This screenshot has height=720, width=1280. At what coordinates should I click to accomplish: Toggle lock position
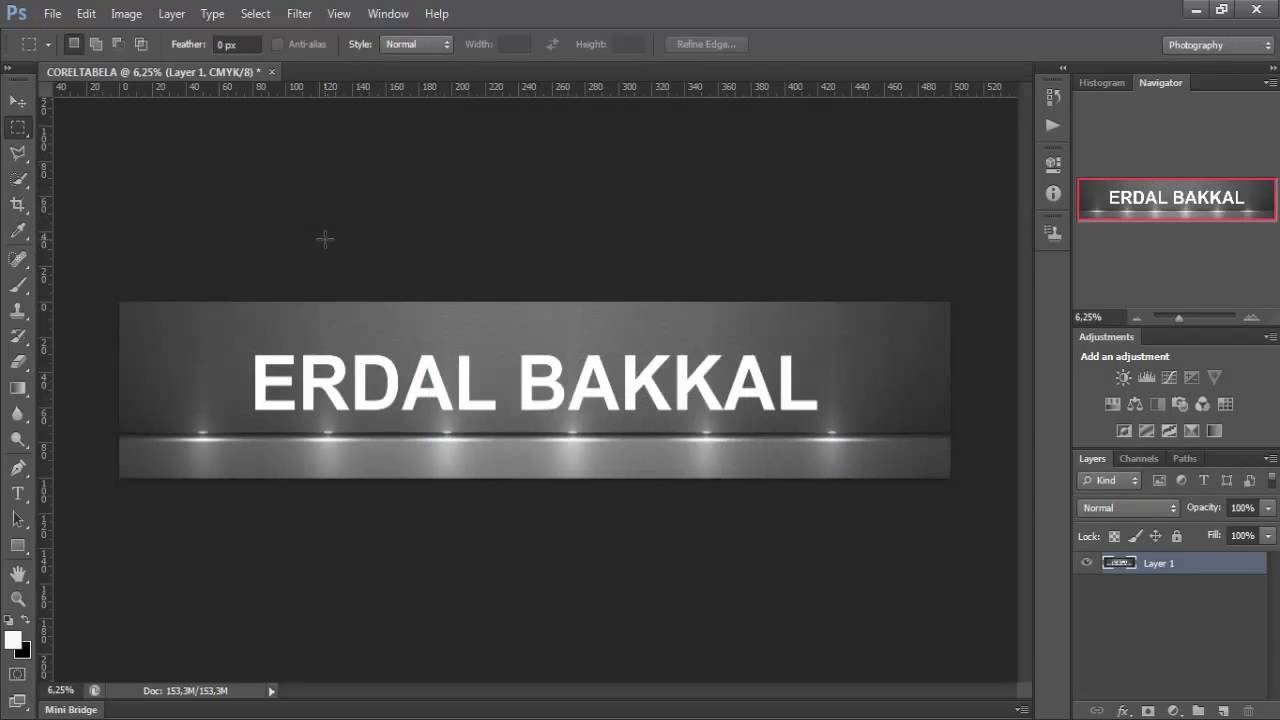(1155, 536)
